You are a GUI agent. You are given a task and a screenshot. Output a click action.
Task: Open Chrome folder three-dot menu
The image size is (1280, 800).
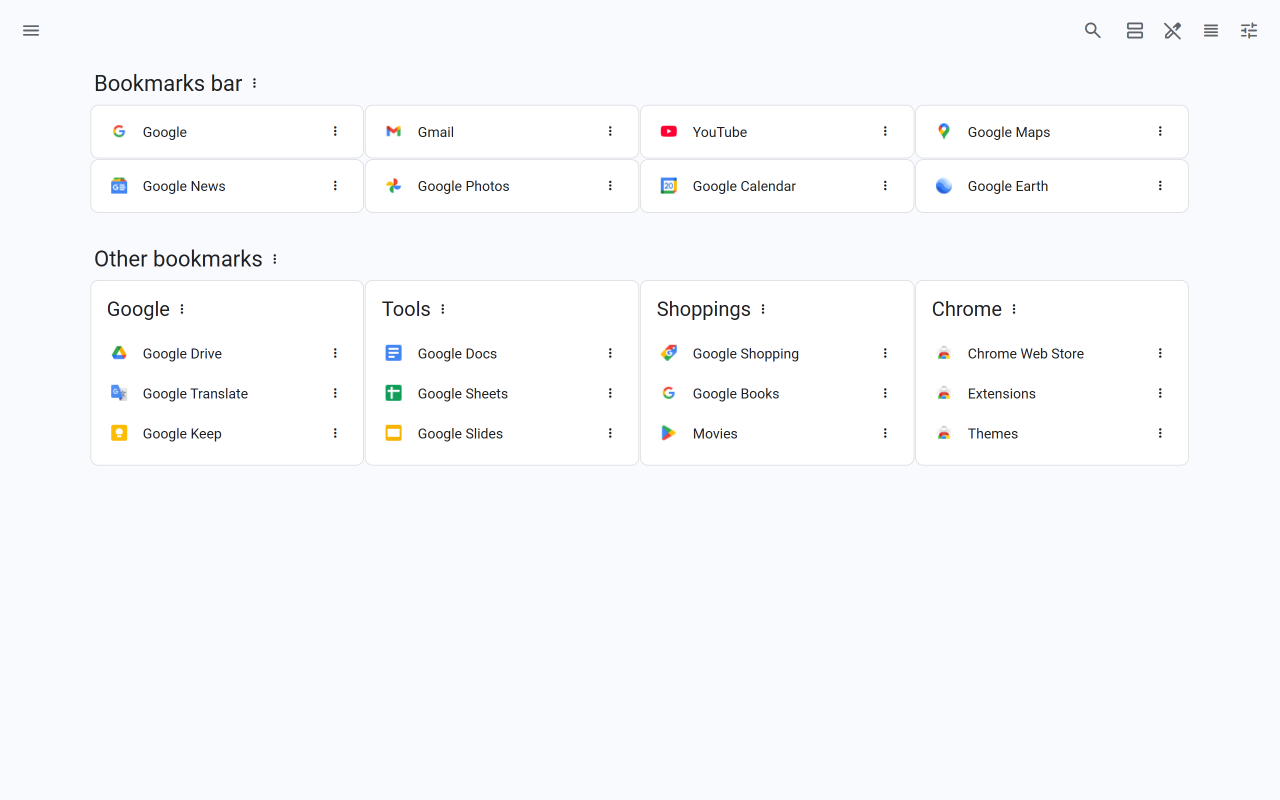click(1014, 309)
